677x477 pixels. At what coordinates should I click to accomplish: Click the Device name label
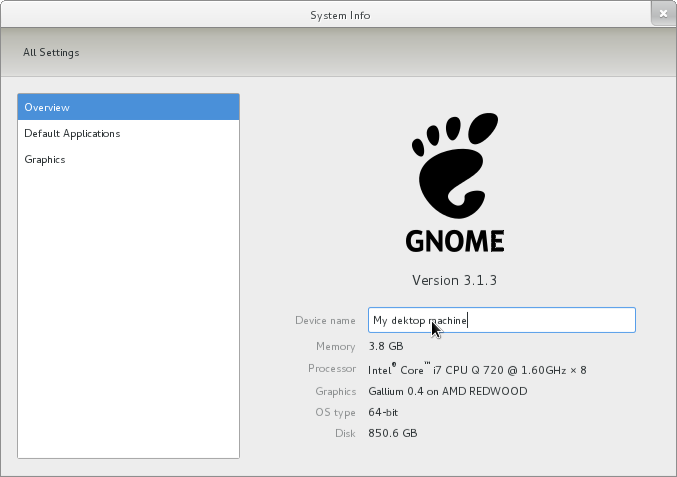[325, 320]
